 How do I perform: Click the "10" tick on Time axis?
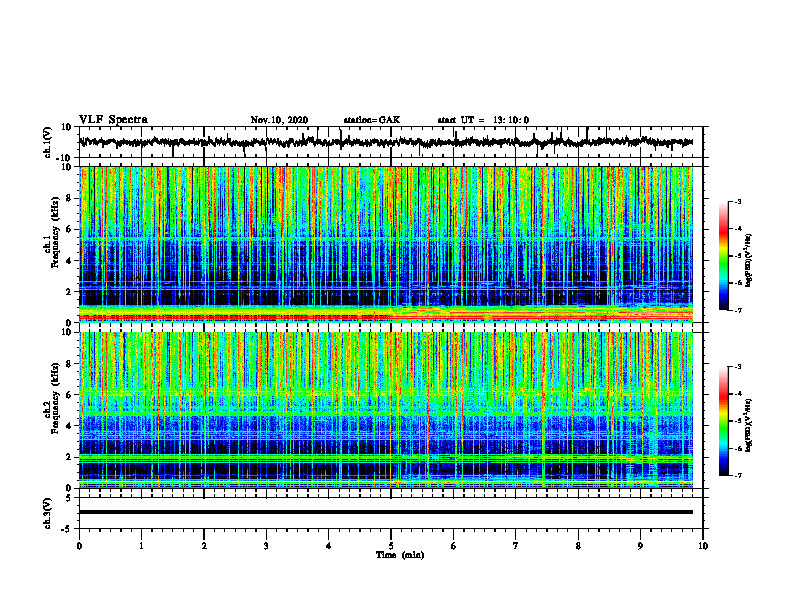(x=703, y=546)
